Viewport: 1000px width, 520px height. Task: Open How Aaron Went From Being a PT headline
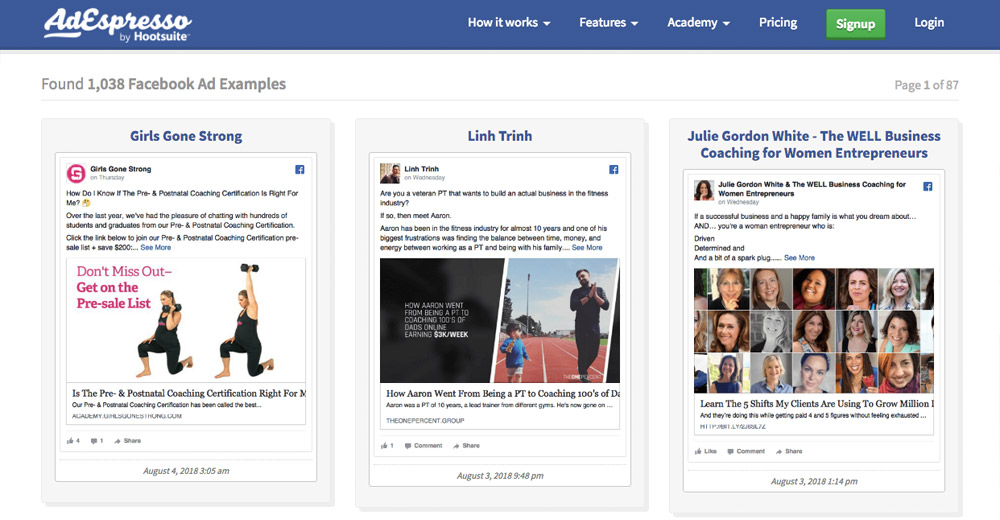tap(503, 394)
